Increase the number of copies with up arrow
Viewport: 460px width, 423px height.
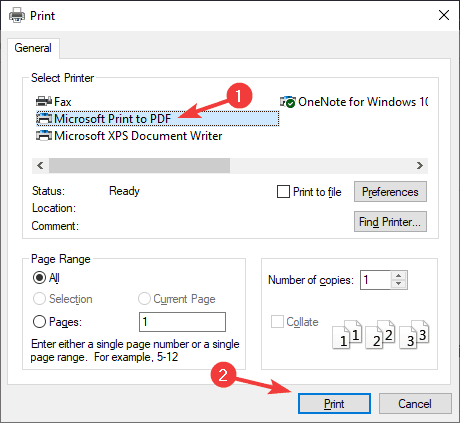399,276
